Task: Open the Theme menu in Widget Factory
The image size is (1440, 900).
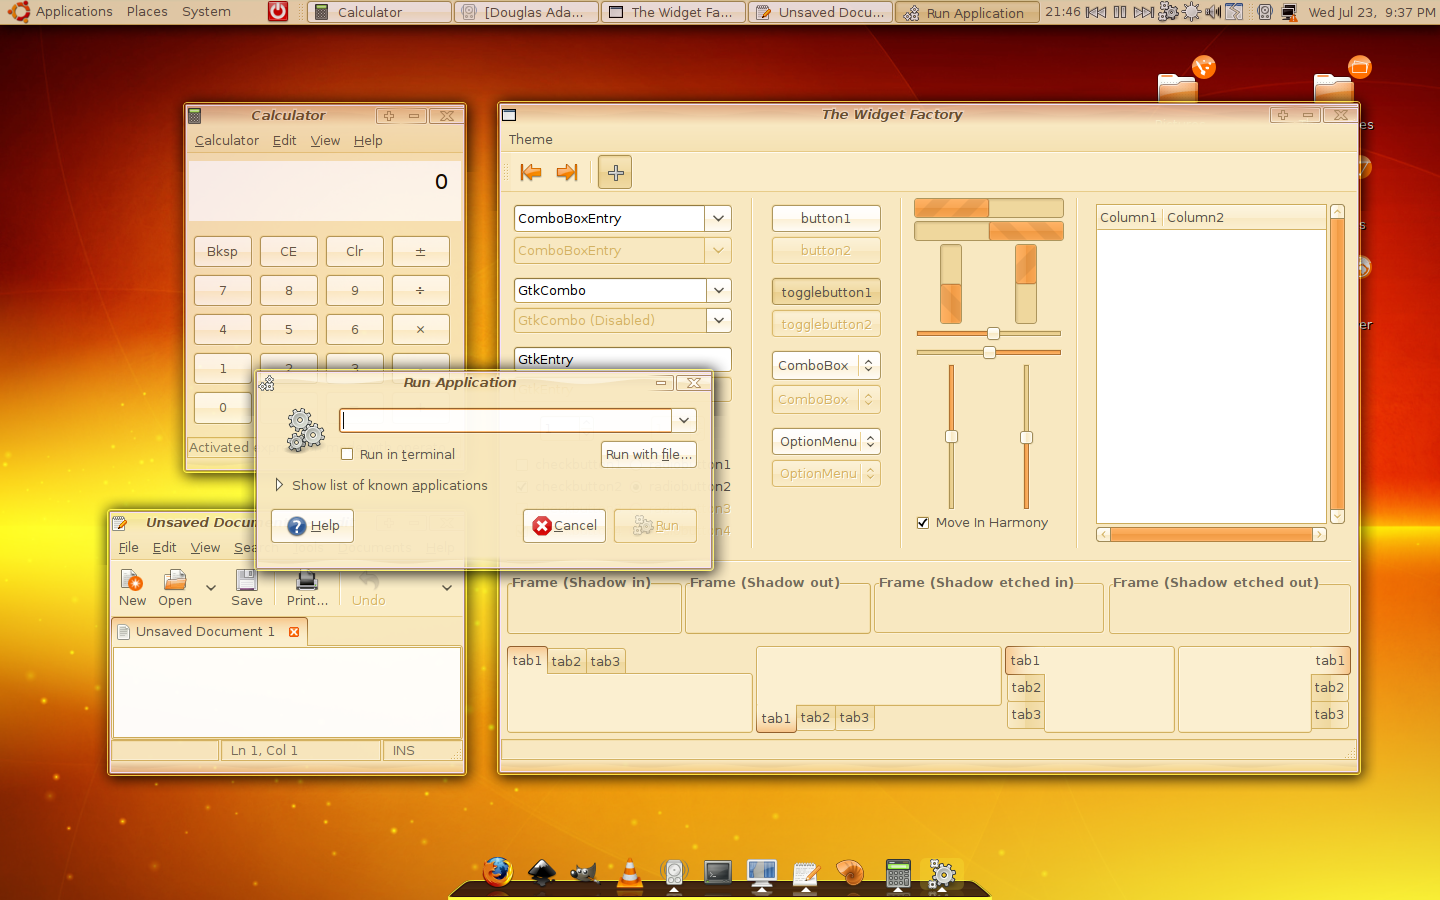Action: tap(530, 139)
